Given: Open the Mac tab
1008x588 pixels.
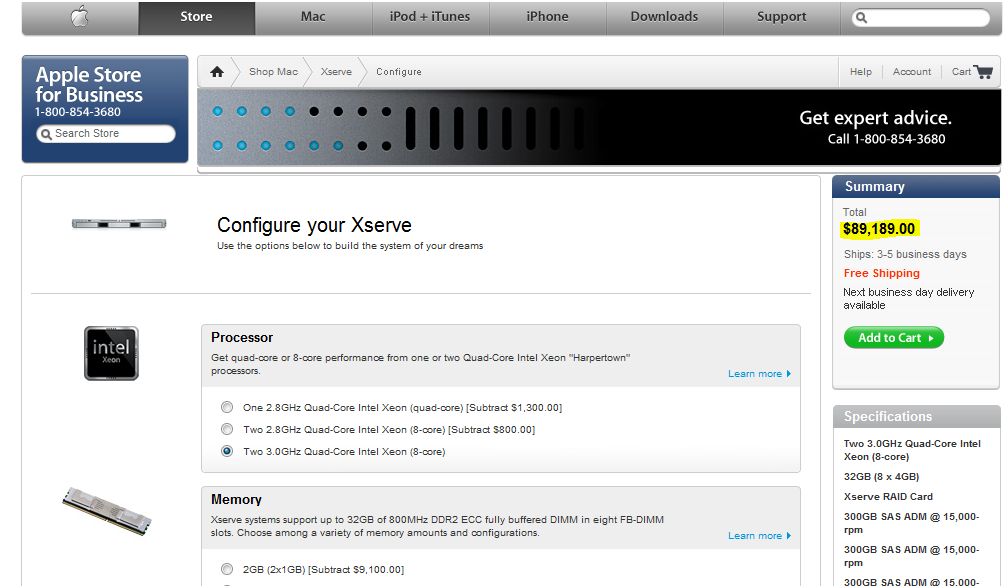Looking at the screenshot, I should click(313, 17).
